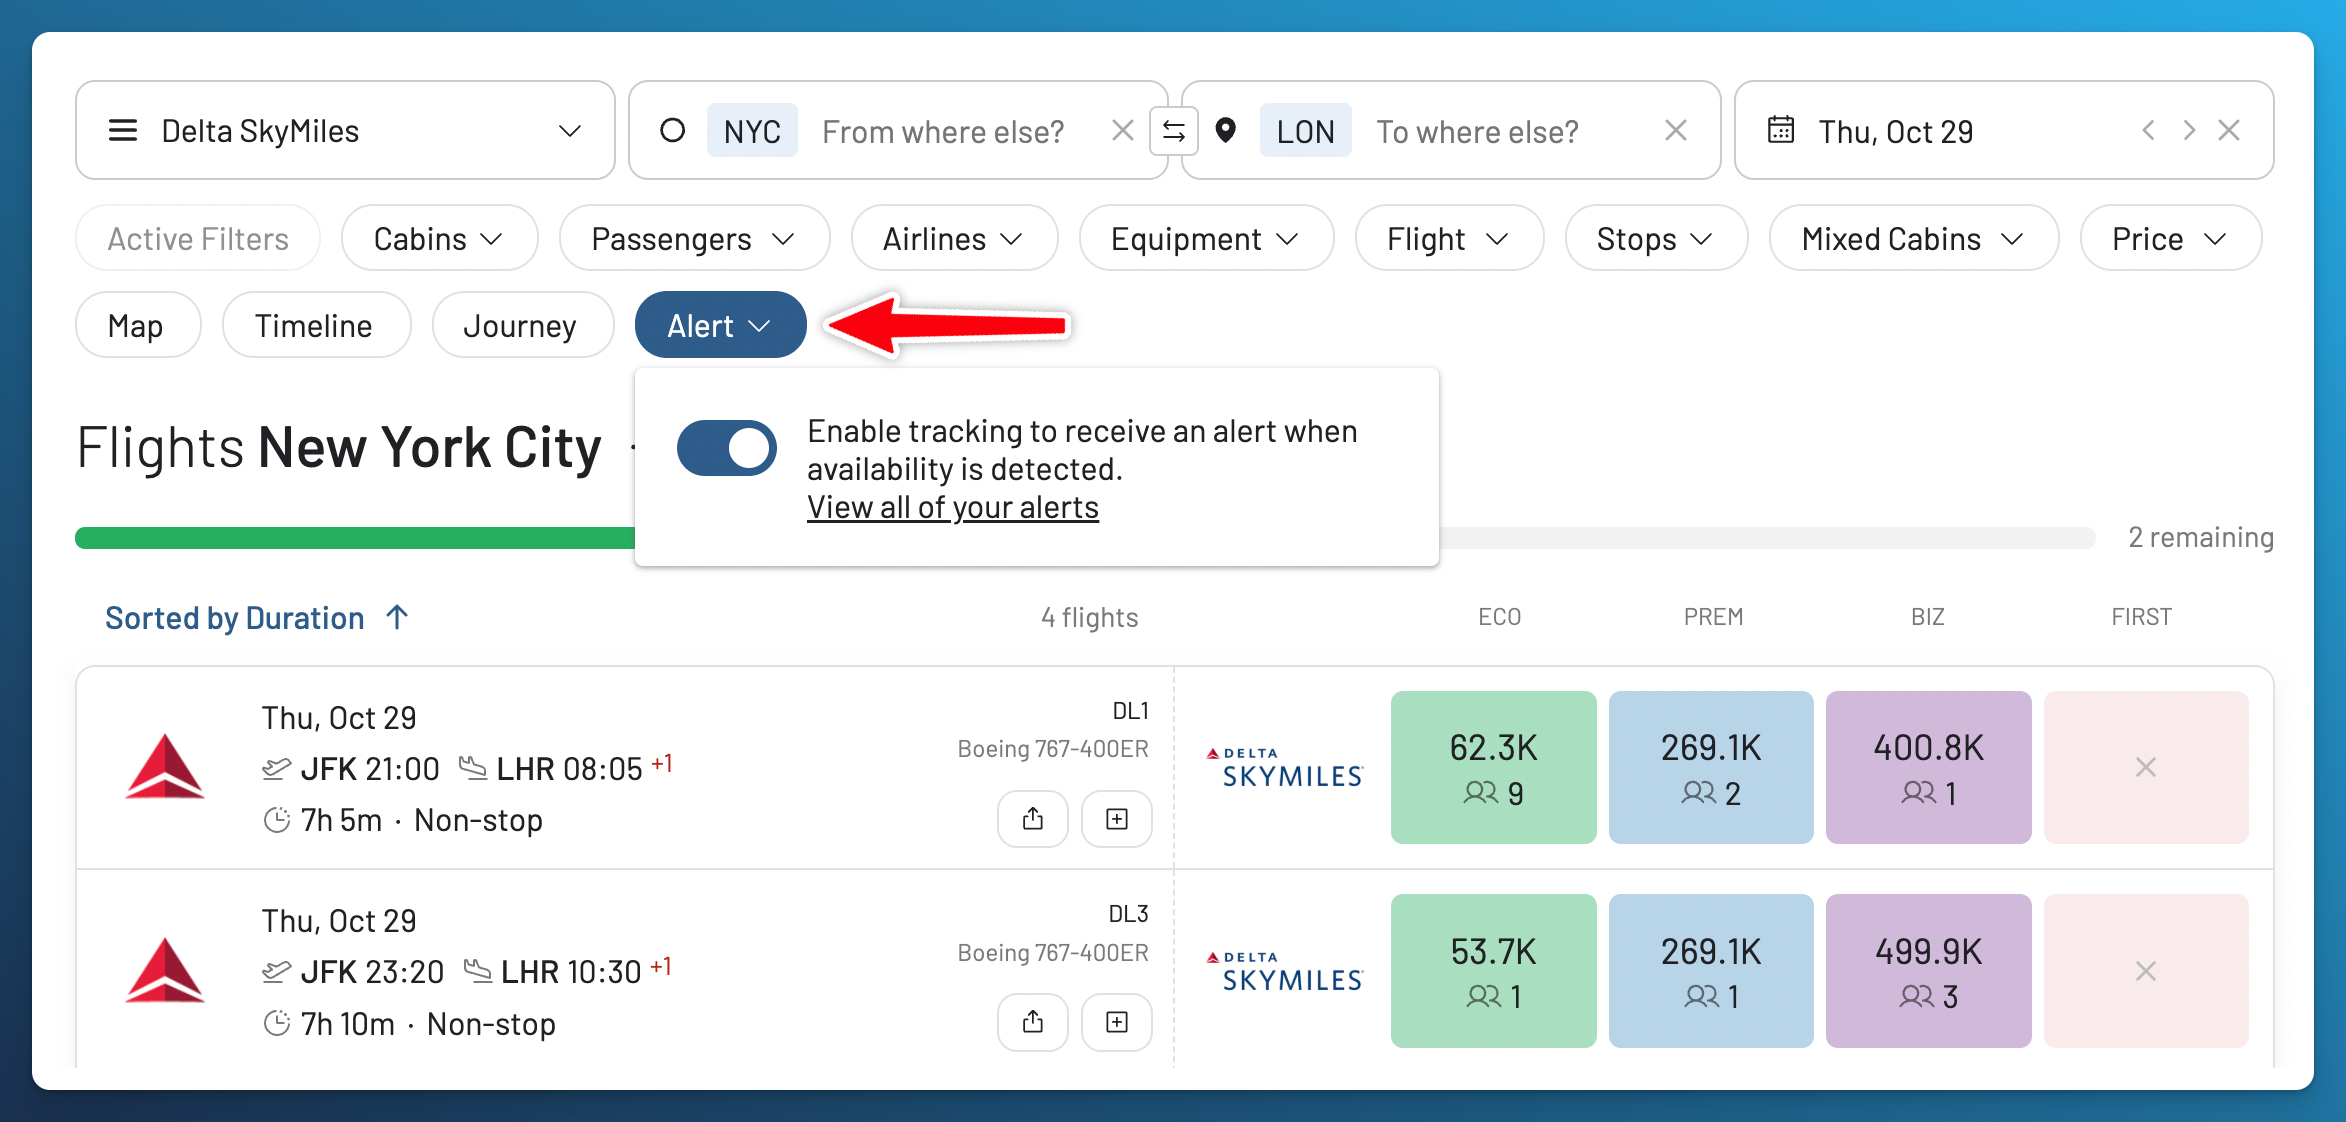Expand the Cabins filter
The height and width of the screenshot is (1122, 2346).
tap(439, 239)
